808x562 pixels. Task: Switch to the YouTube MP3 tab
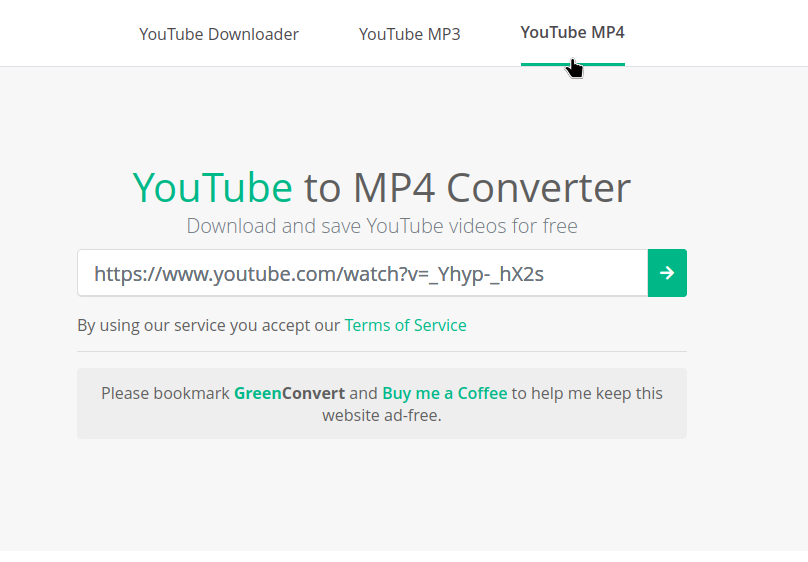point(409,34)
